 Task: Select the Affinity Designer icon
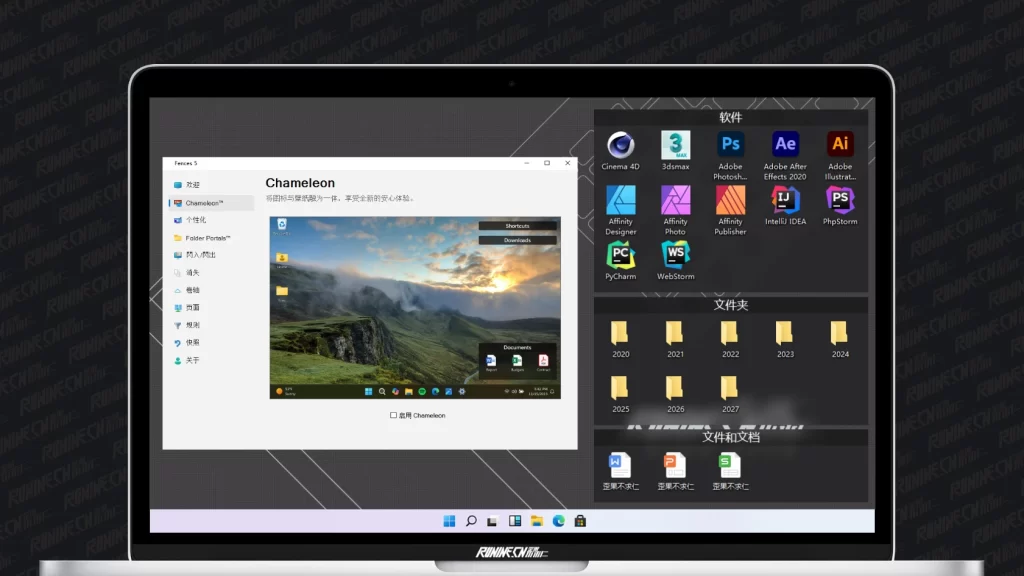point(620,201)
